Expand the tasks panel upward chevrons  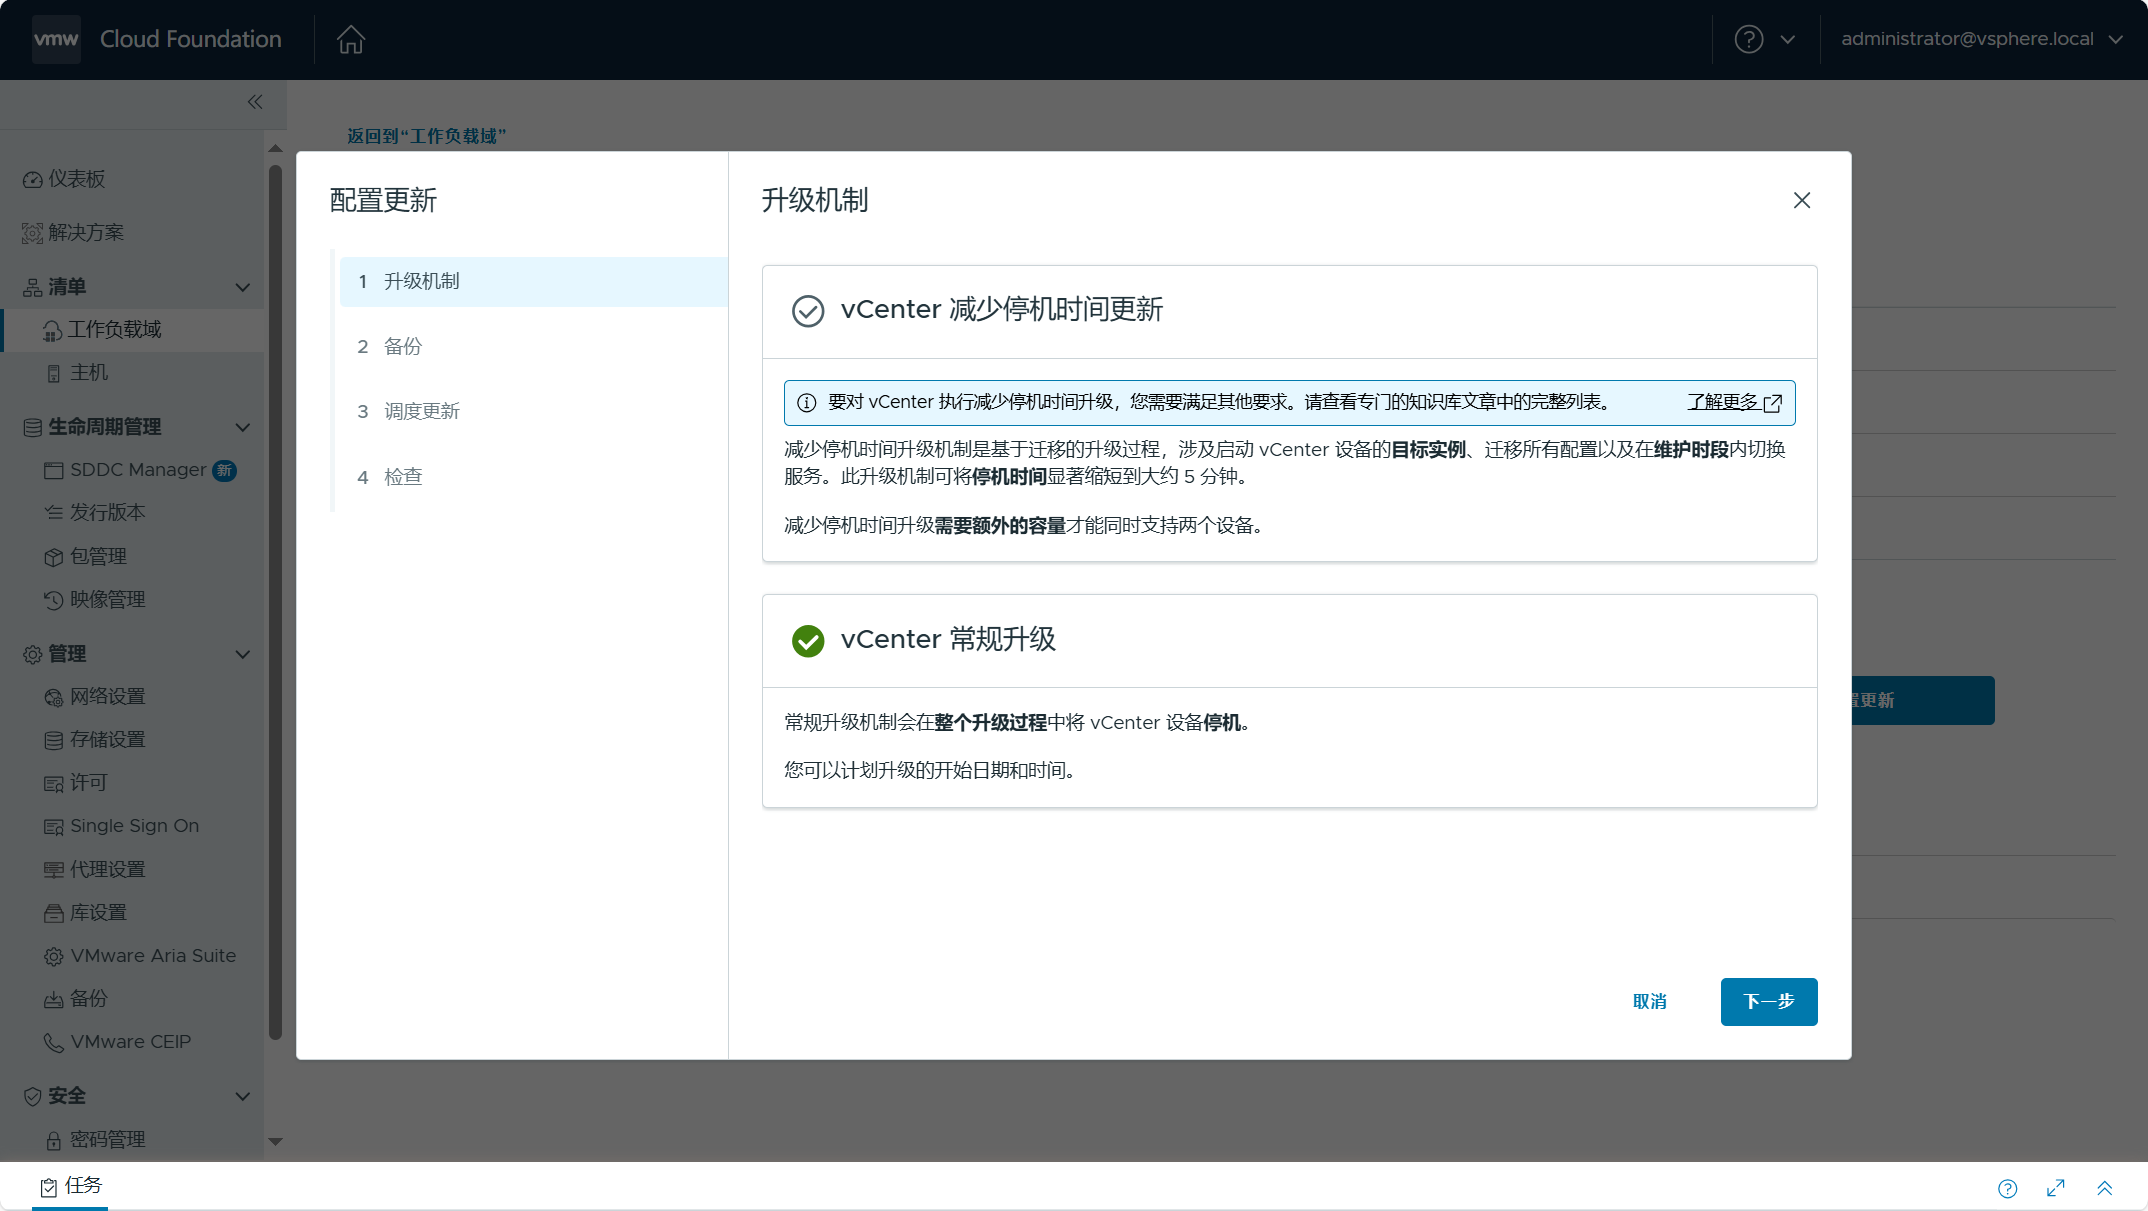[2105, 1188]
